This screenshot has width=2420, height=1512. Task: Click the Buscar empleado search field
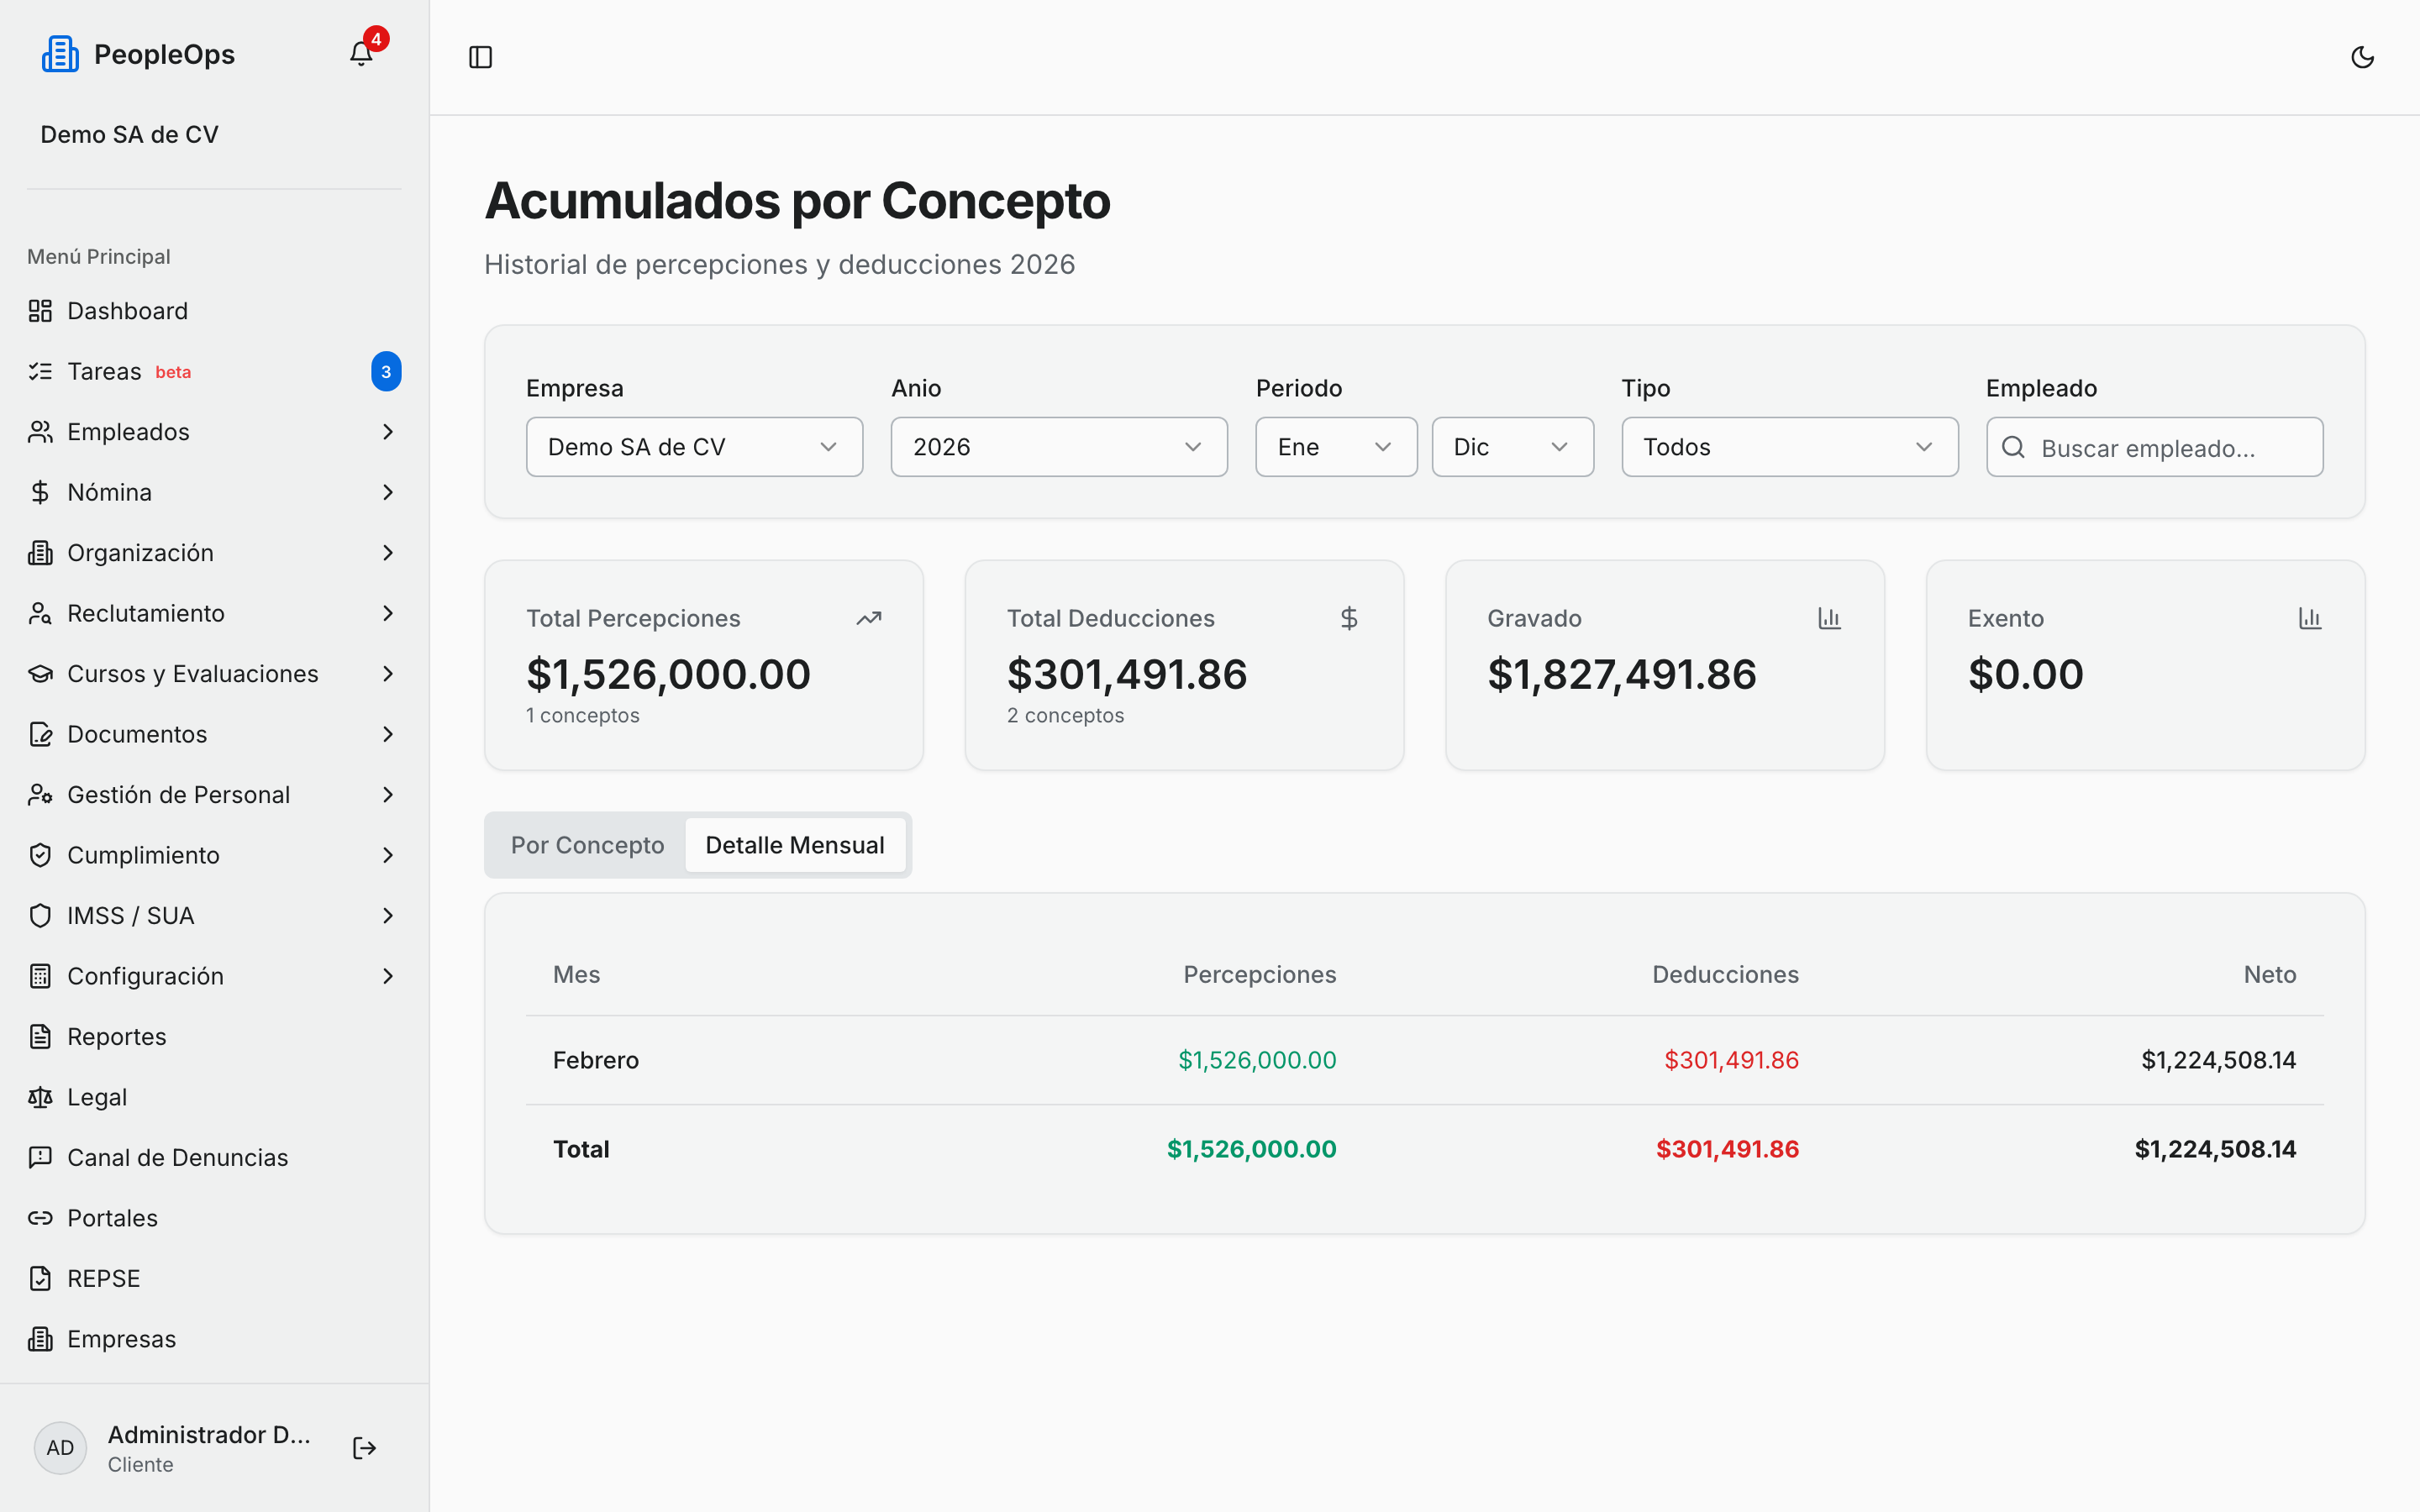tap(2154, 447)
